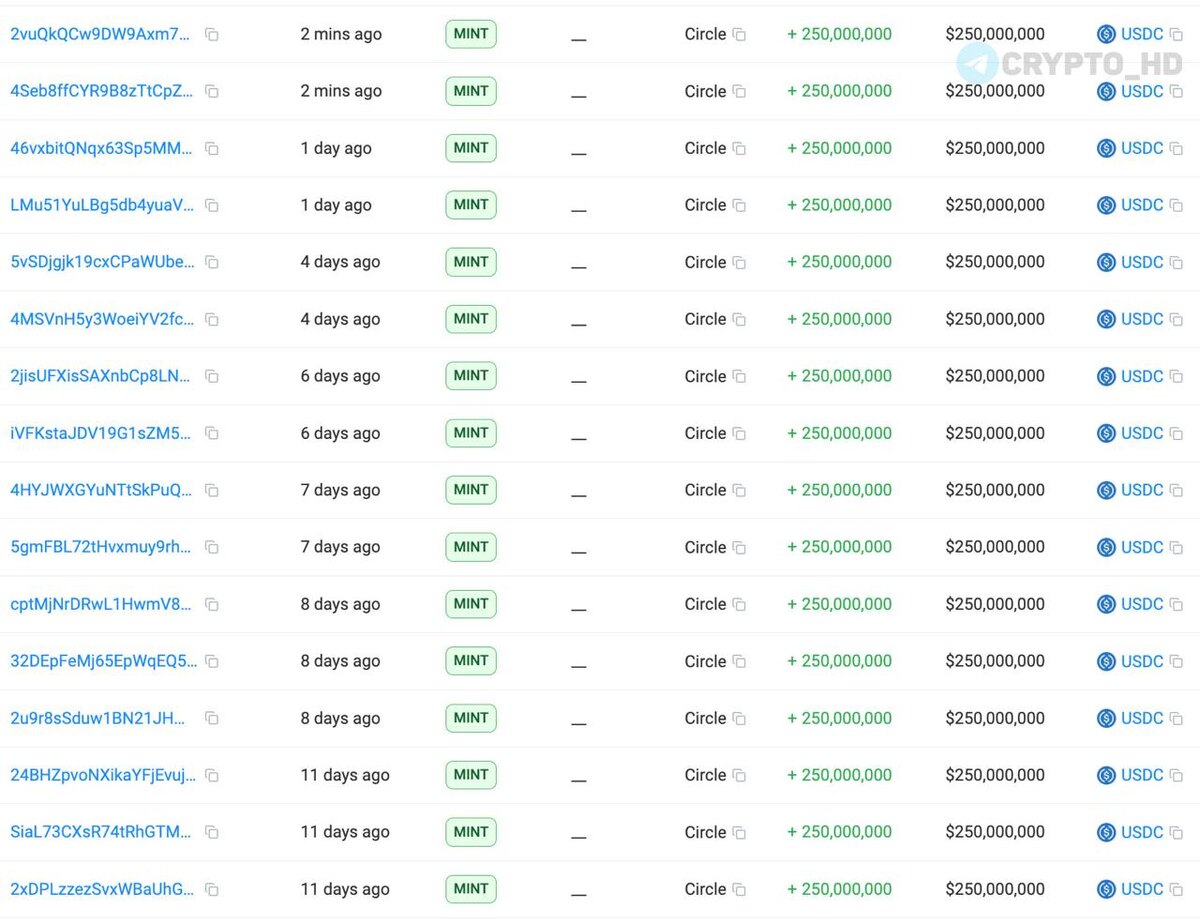Click '2 mins ago' in 4Seb8ffCYR row
Screen dimensions: 1200x924
[x=341, y=91]
